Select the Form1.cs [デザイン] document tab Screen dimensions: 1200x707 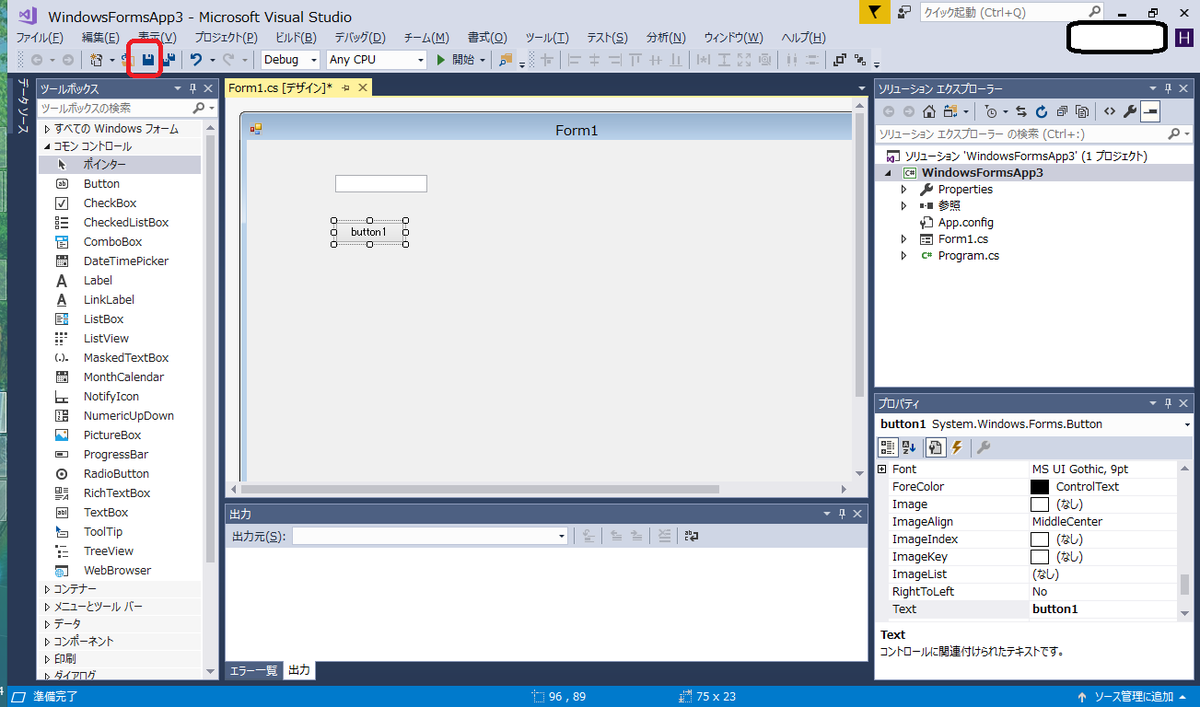(280, 88)
